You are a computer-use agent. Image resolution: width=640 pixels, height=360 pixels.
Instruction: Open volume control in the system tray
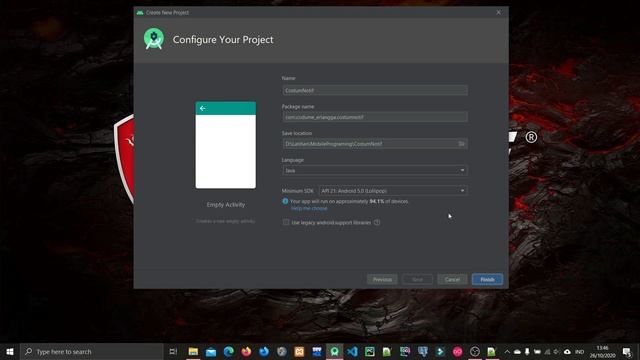(x=556, y=351)
